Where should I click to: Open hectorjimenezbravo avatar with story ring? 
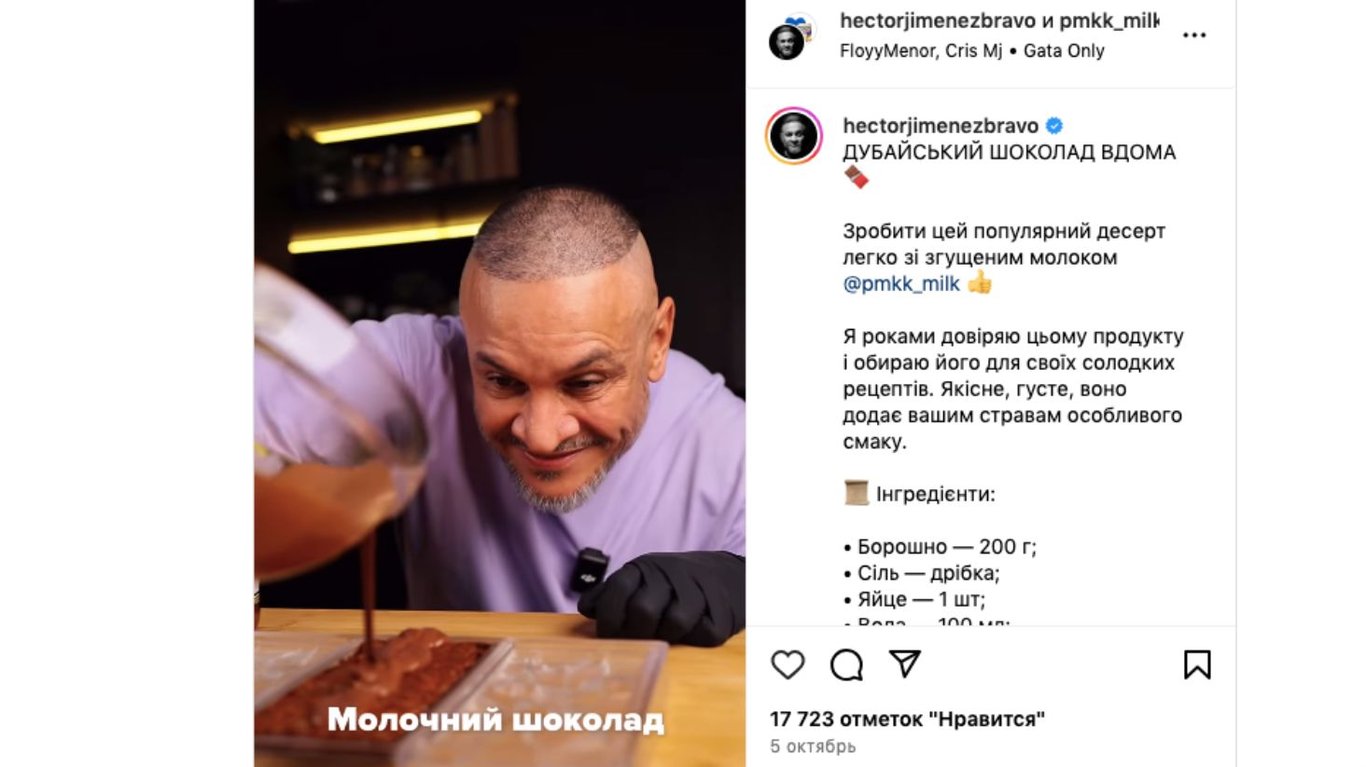click(x=794, y=136)
